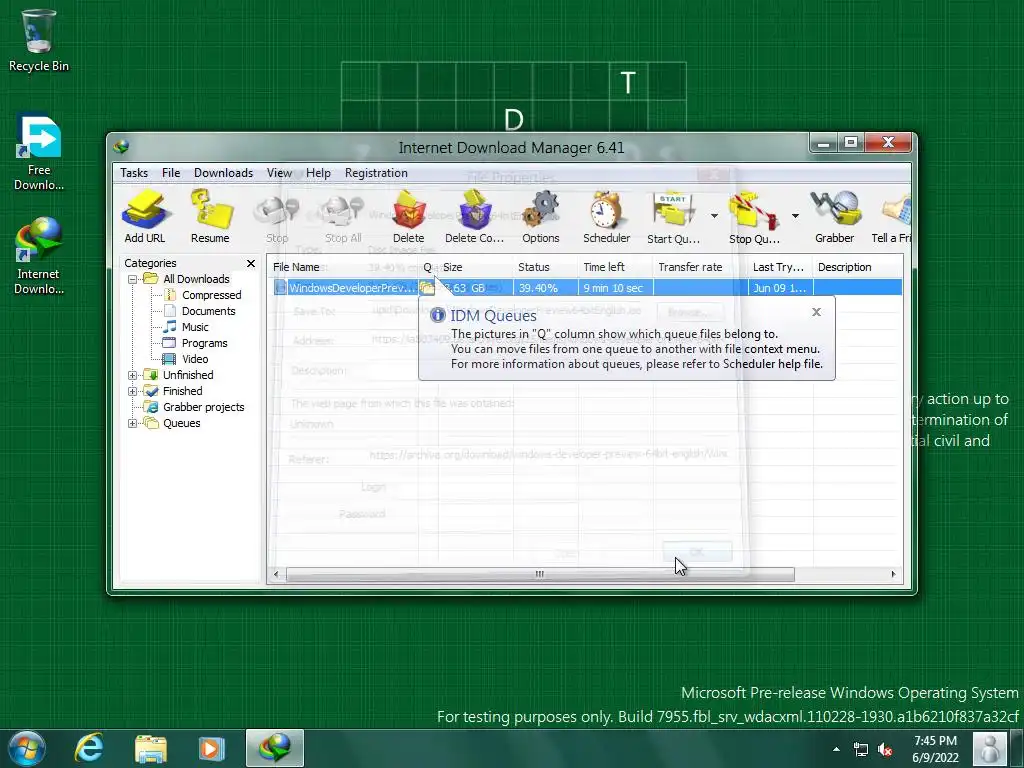Viewport: 1024px width, 768px height.
Task: Open Options from the toolbar
Action: (541, 217)
